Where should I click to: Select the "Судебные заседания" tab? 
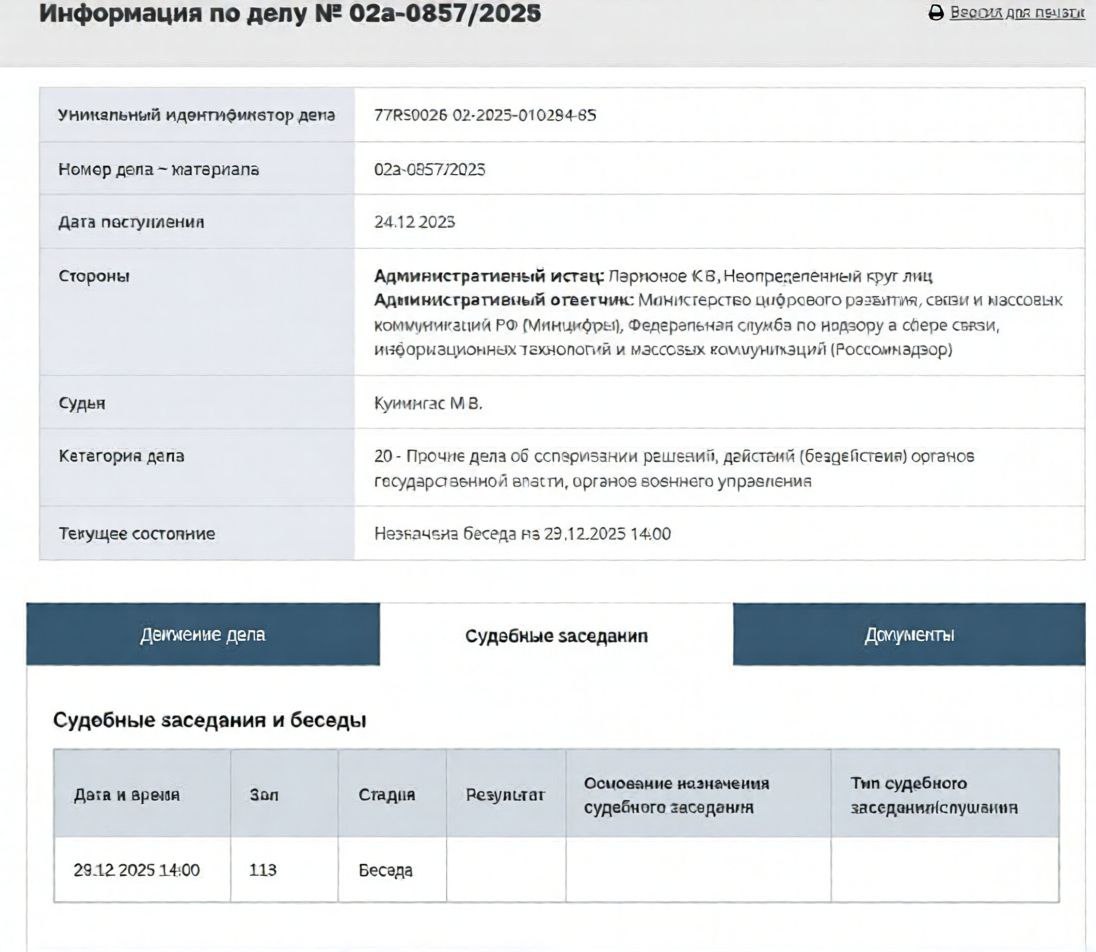coord(557,634)
